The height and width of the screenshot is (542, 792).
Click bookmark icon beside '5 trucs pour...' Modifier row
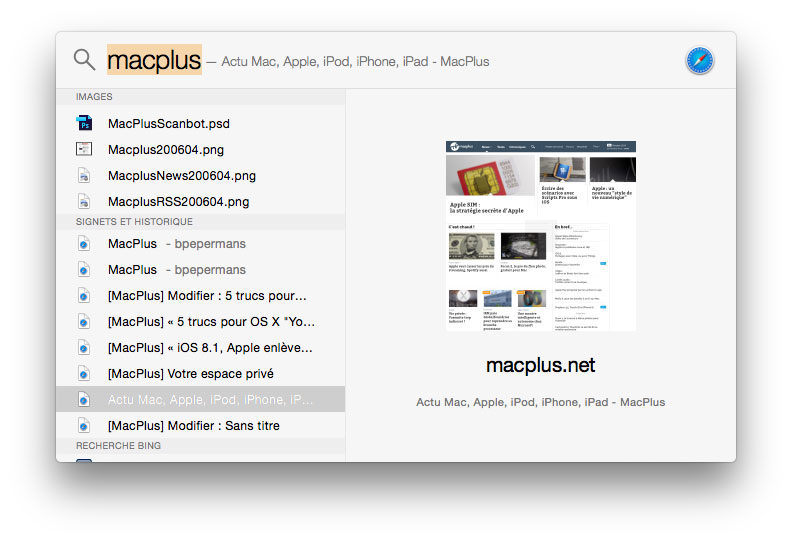84,295
